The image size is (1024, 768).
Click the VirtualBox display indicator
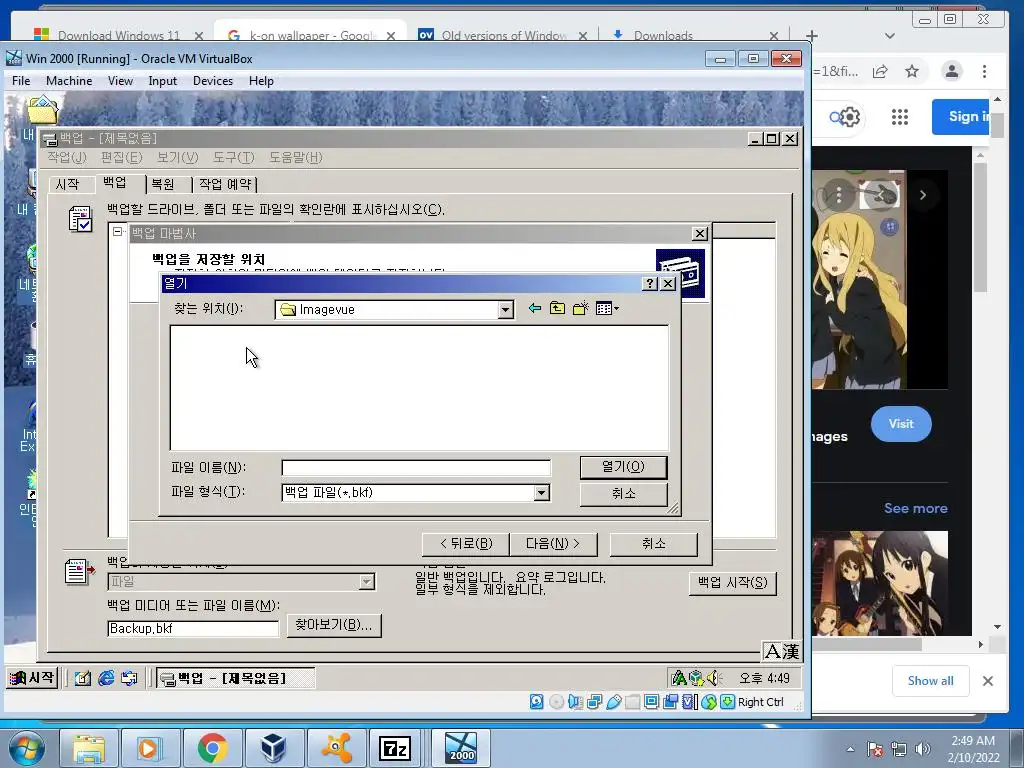[x=651, y=702]
